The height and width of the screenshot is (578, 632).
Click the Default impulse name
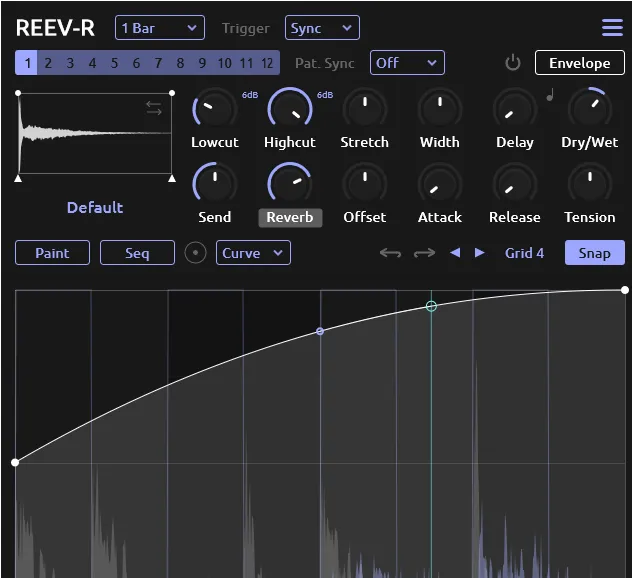coord(95,208)
